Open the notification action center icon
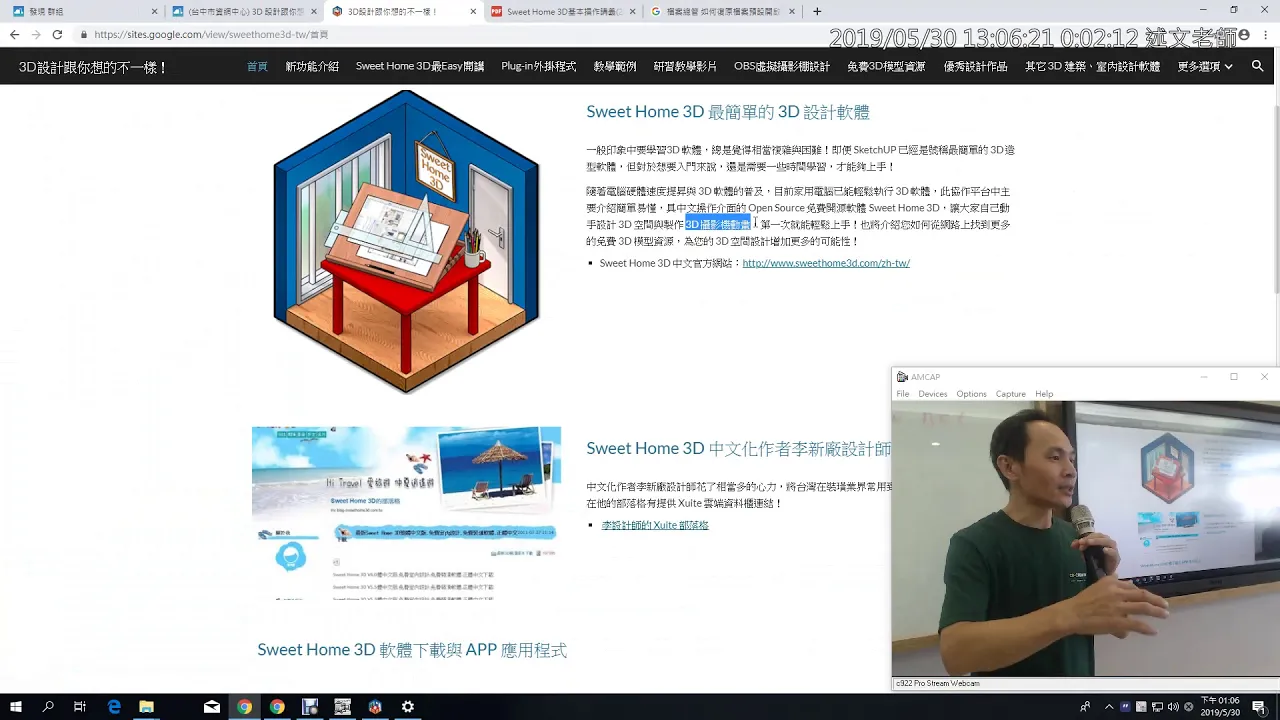 coord(1261,707)
